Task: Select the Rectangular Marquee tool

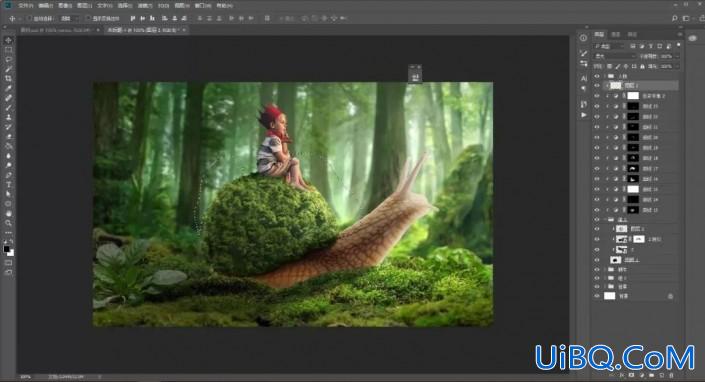Action: point(9,50)
